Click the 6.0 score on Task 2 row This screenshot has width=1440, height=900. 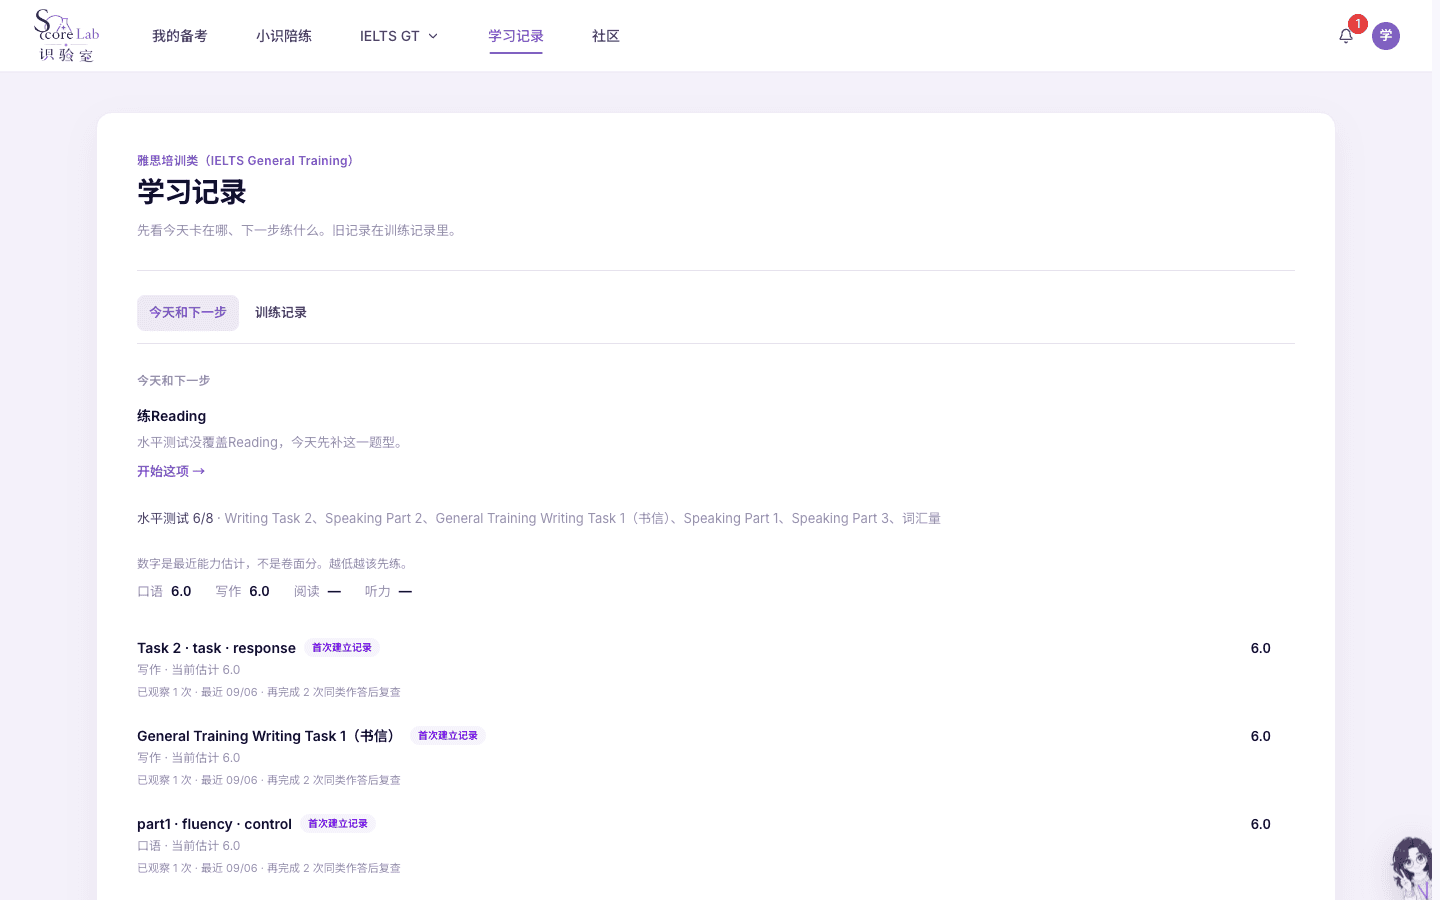(x=1261, y=648)
